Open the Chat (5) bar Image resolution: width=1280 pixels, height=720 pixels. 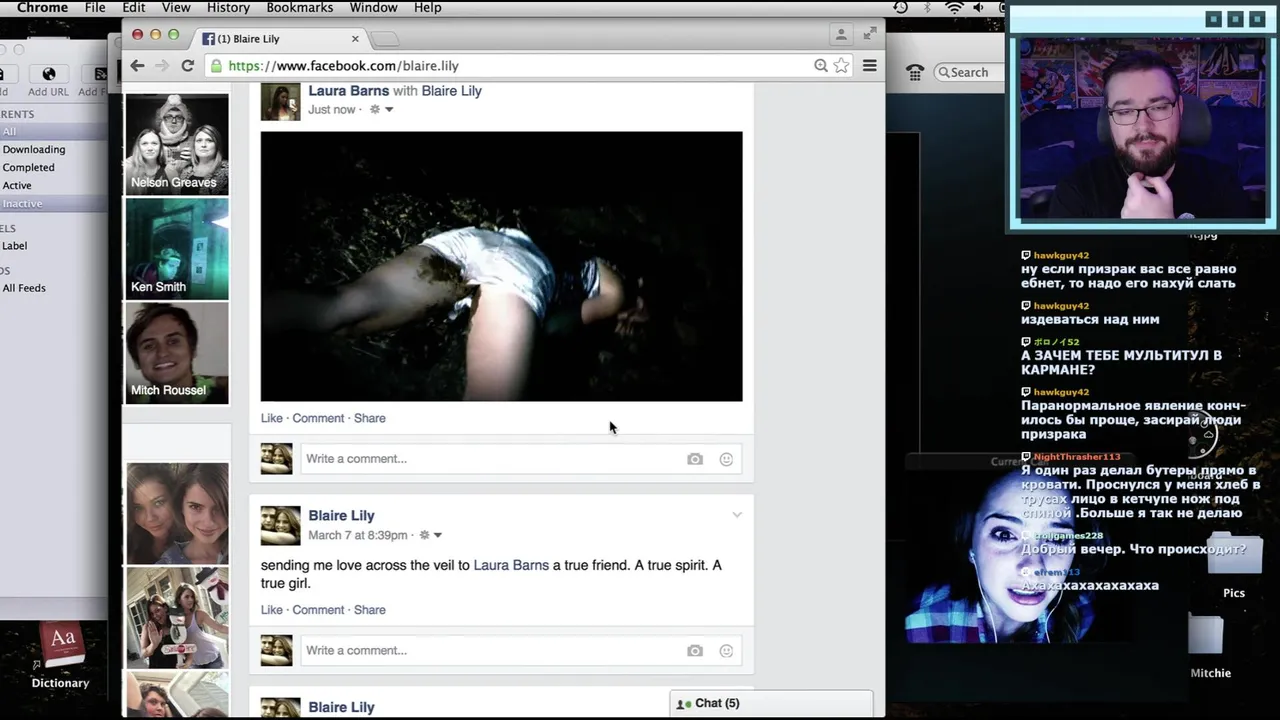[771, 703]
